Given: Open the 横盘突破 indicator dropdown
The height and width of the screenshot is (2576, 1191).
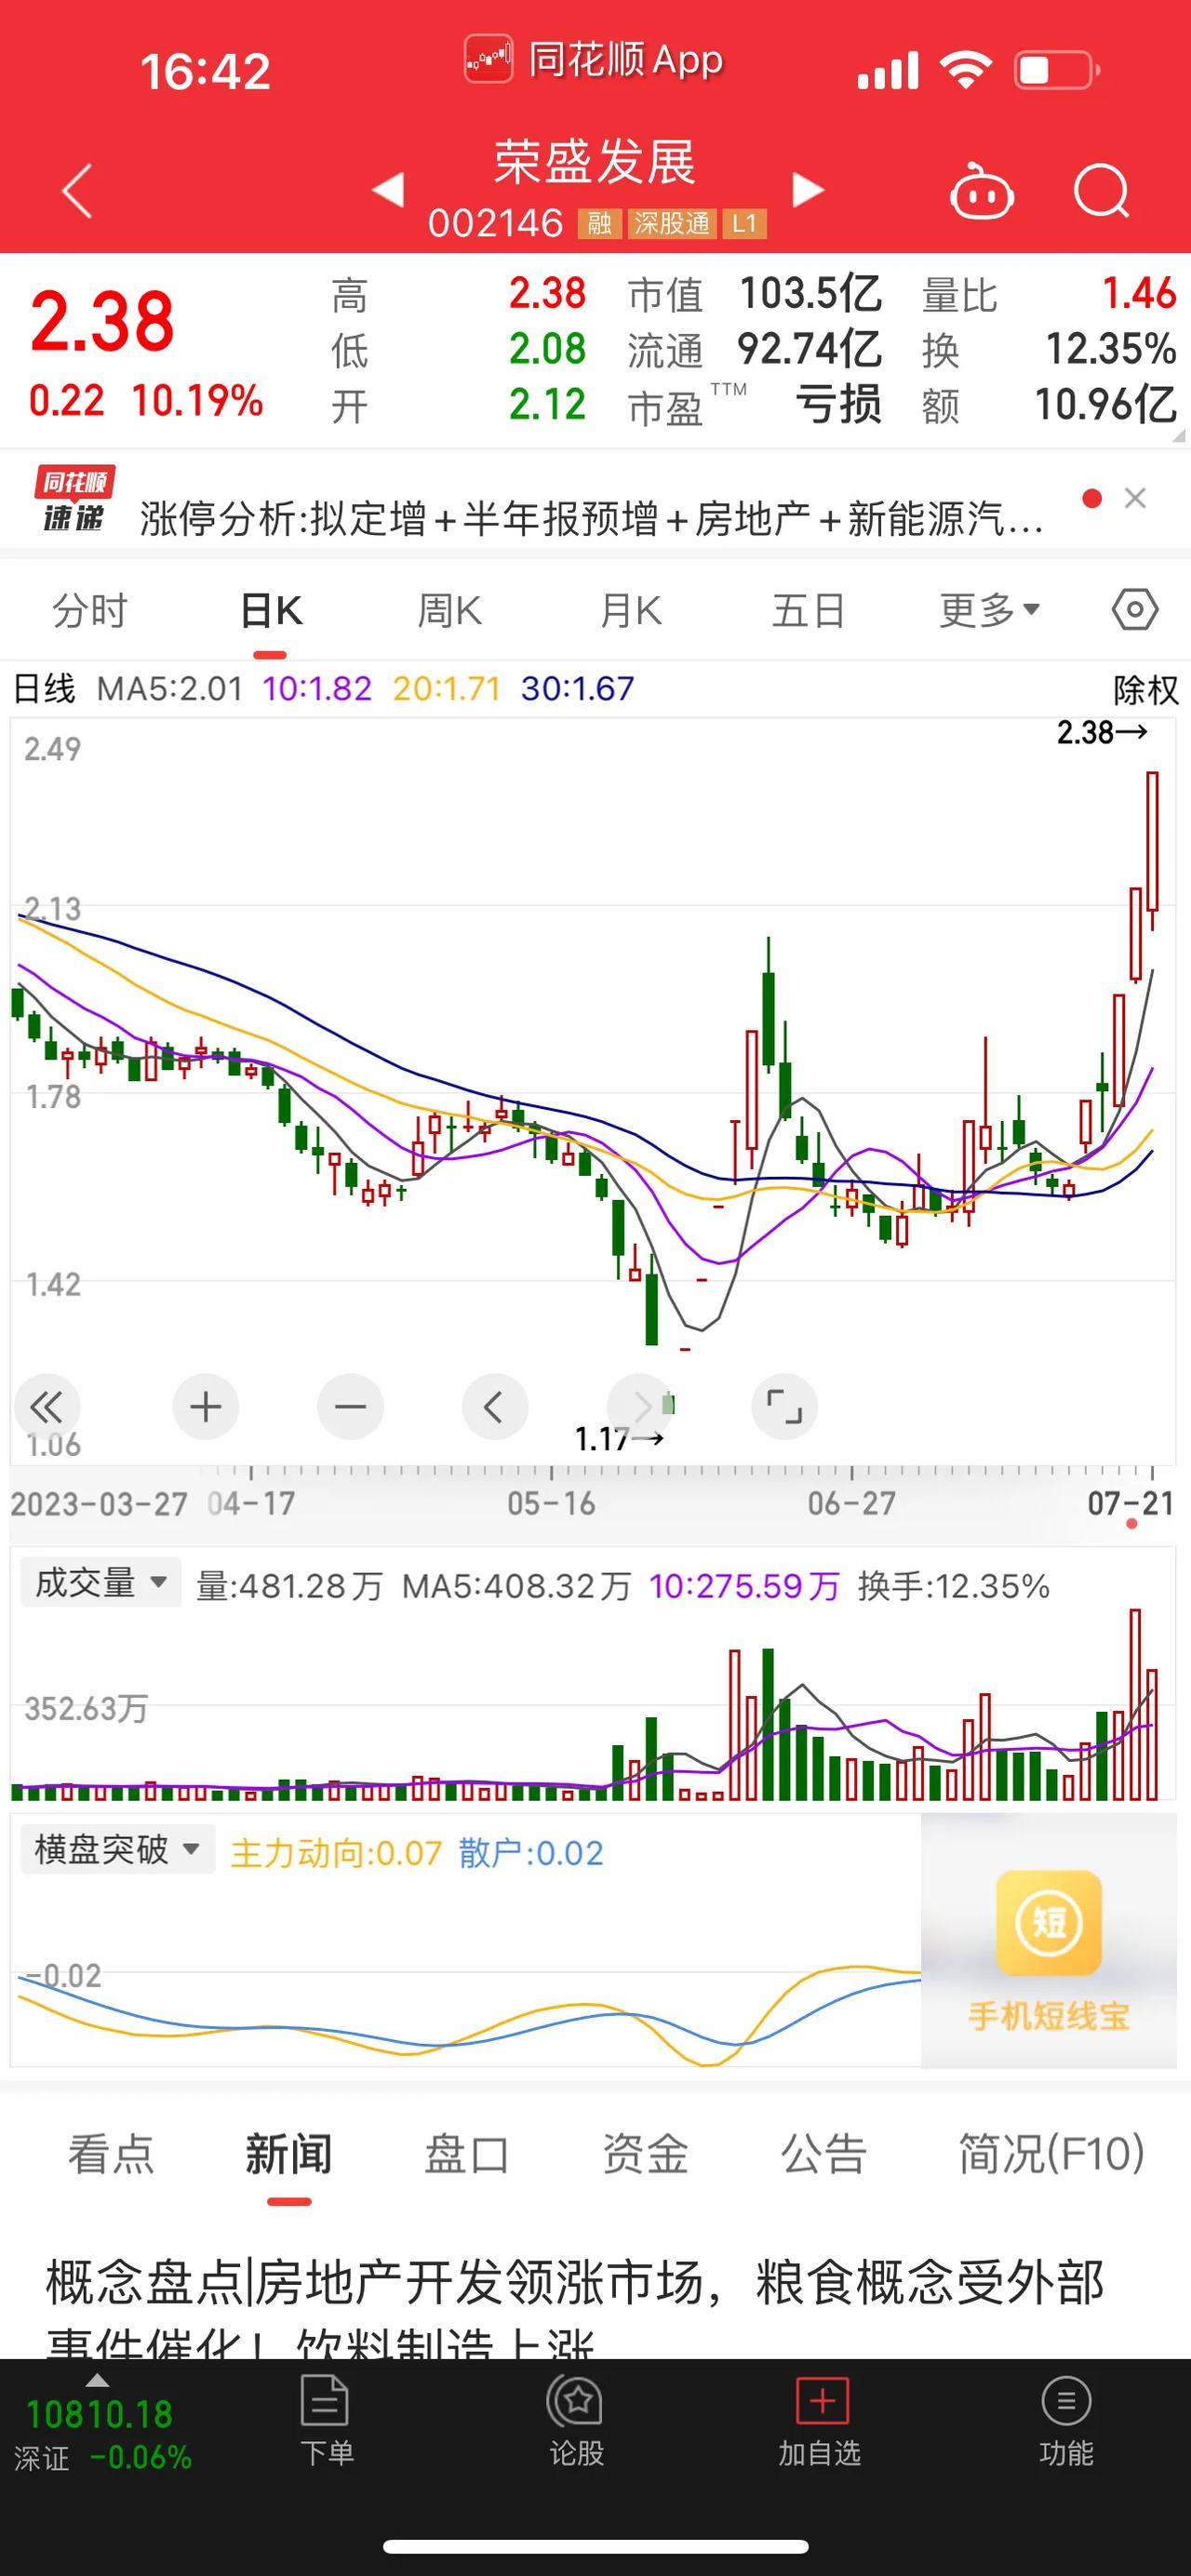Looking at the screenshot, I should 117,1849.
